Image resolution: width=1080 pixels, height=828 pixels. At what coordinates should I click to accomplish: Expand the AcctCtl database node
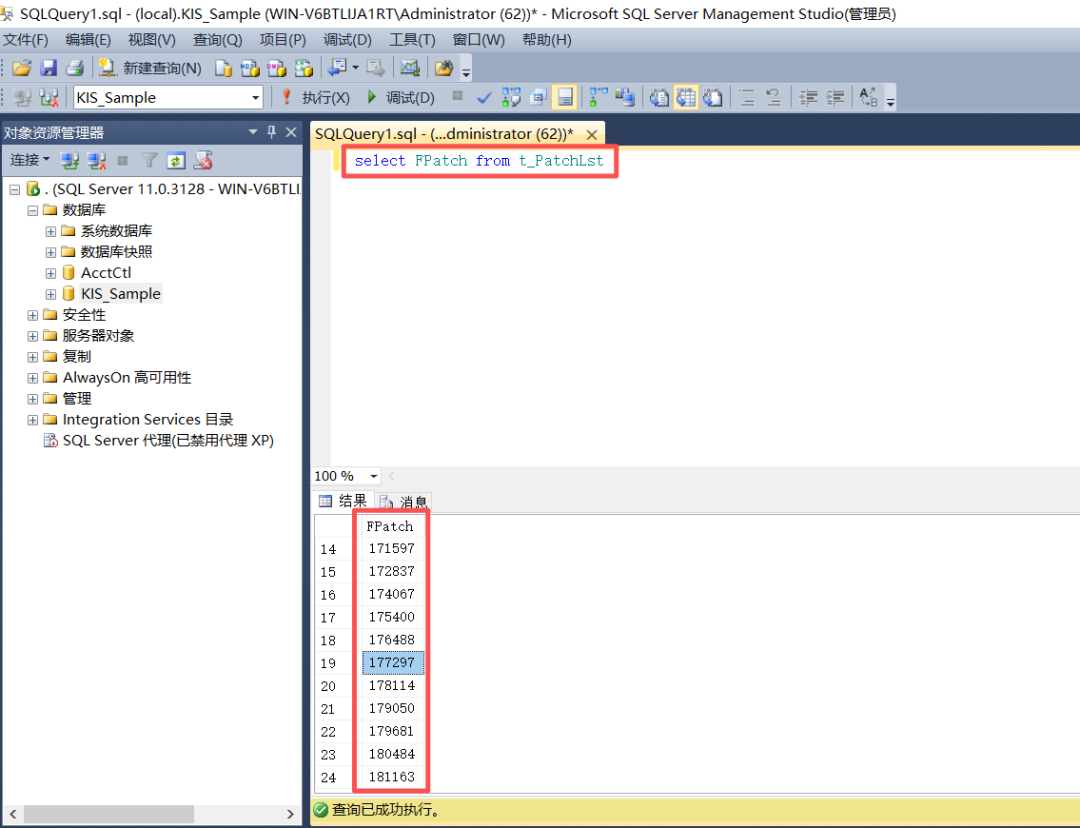point(51,273)
